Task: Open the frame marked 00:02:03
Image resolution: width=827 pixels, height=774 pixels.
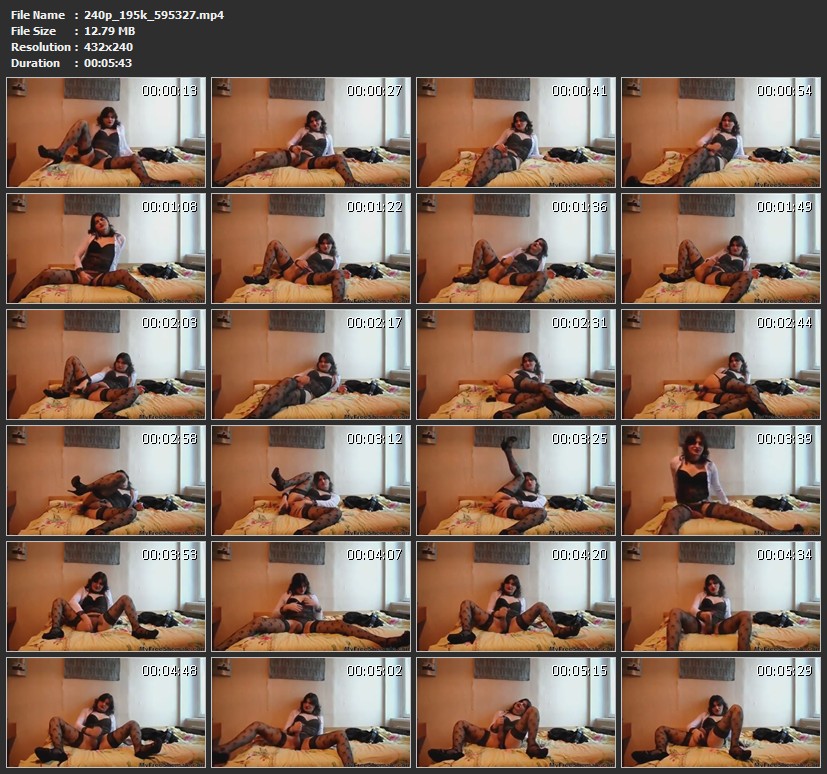Action: click(106, 364)
